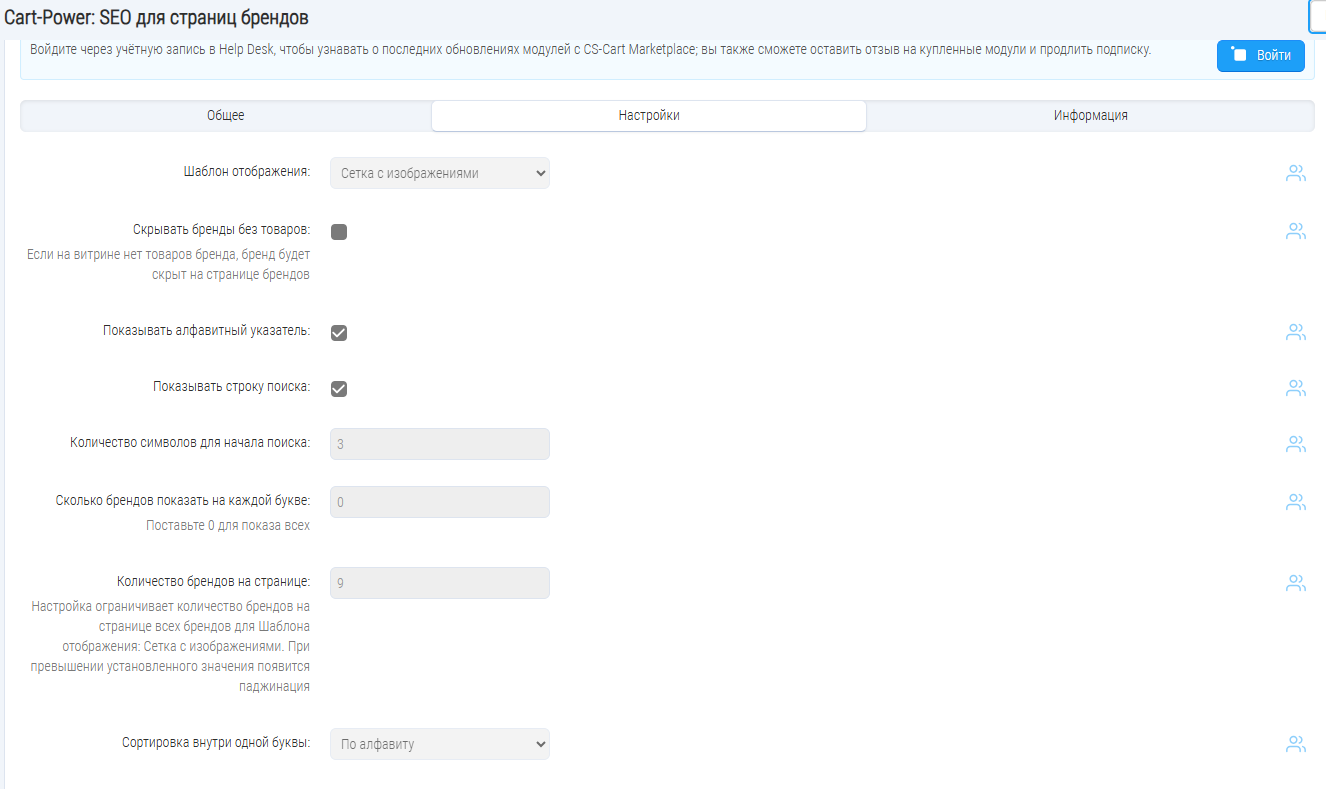Click users icon beside Скрывать бренды без товаров
The image size is (1326, 789).
coord(1296,231)
